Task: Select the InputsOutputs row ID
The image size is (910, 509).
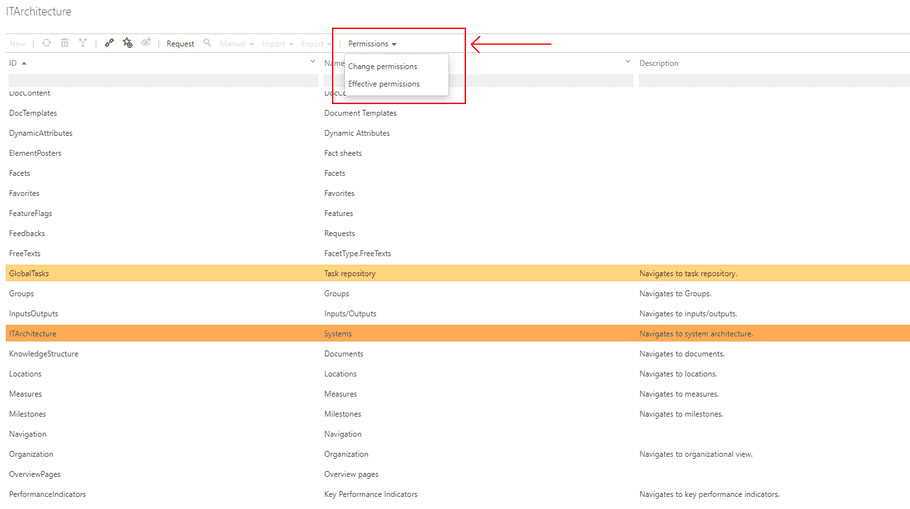Action: [33, 313]
